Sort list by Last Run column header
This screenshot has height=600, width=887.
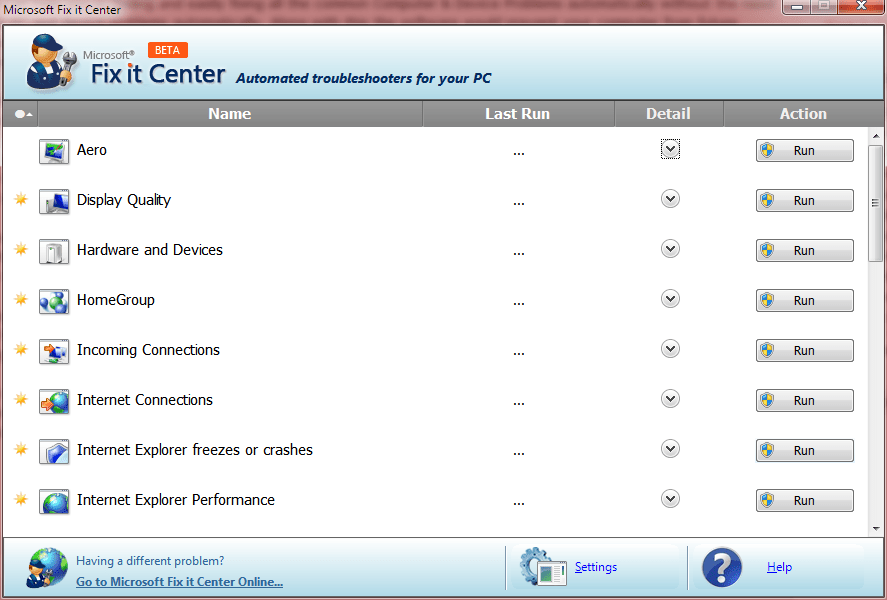(x=518, y=114)
